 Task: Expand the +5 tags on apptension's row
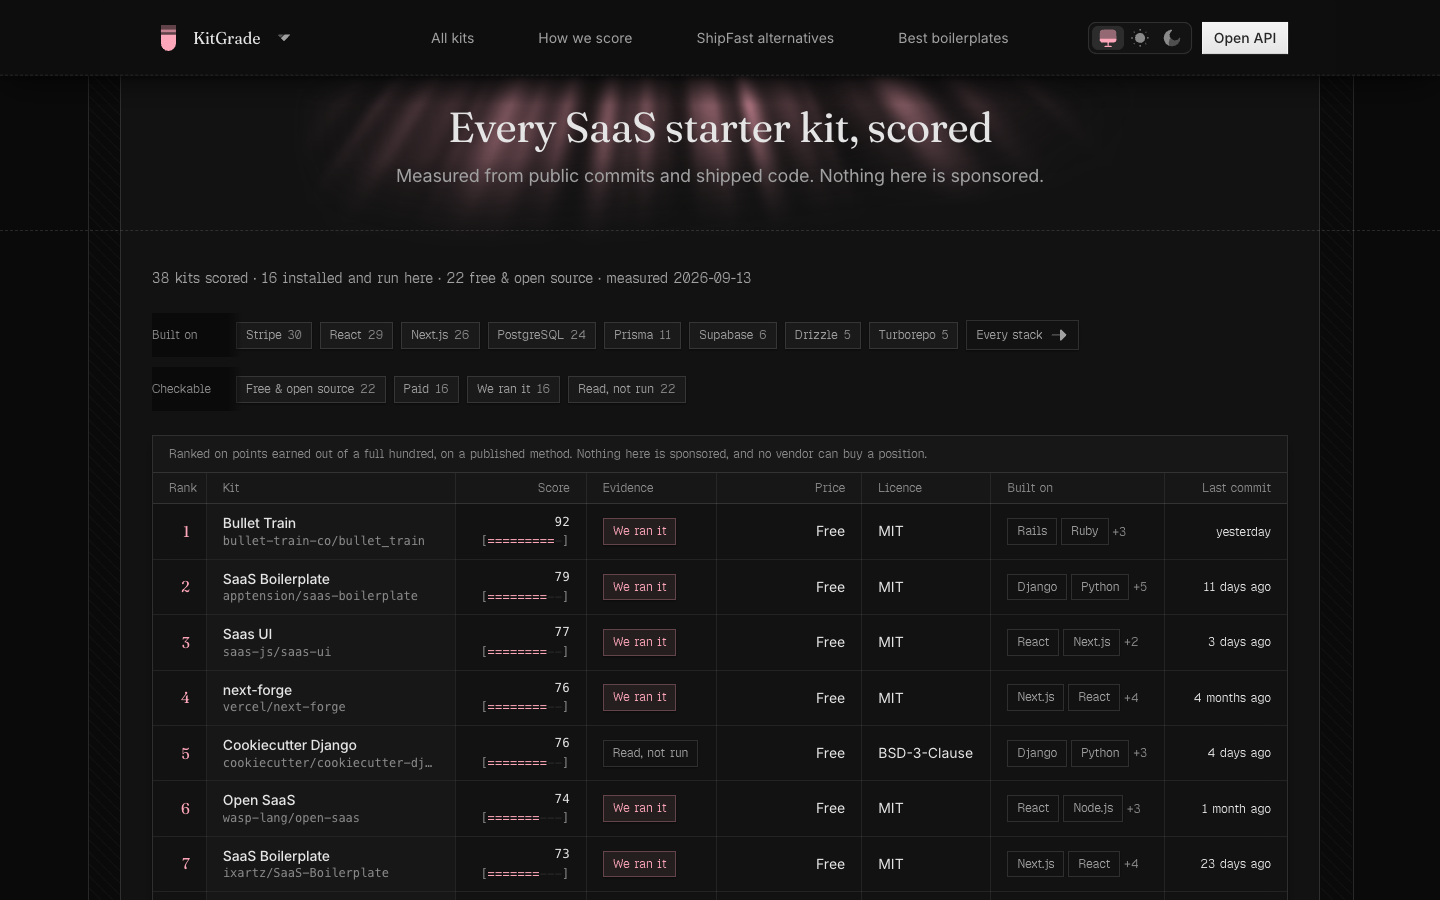(1140, 587)
